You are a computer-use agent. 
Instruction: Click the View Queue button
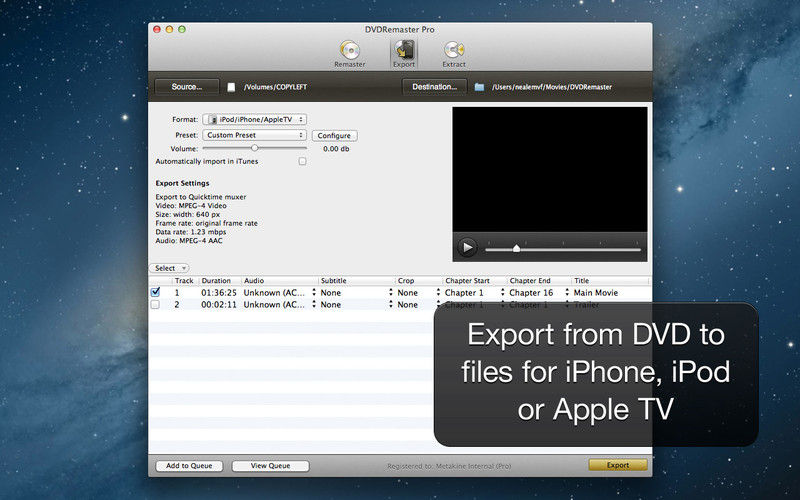(x=270, y=466)
